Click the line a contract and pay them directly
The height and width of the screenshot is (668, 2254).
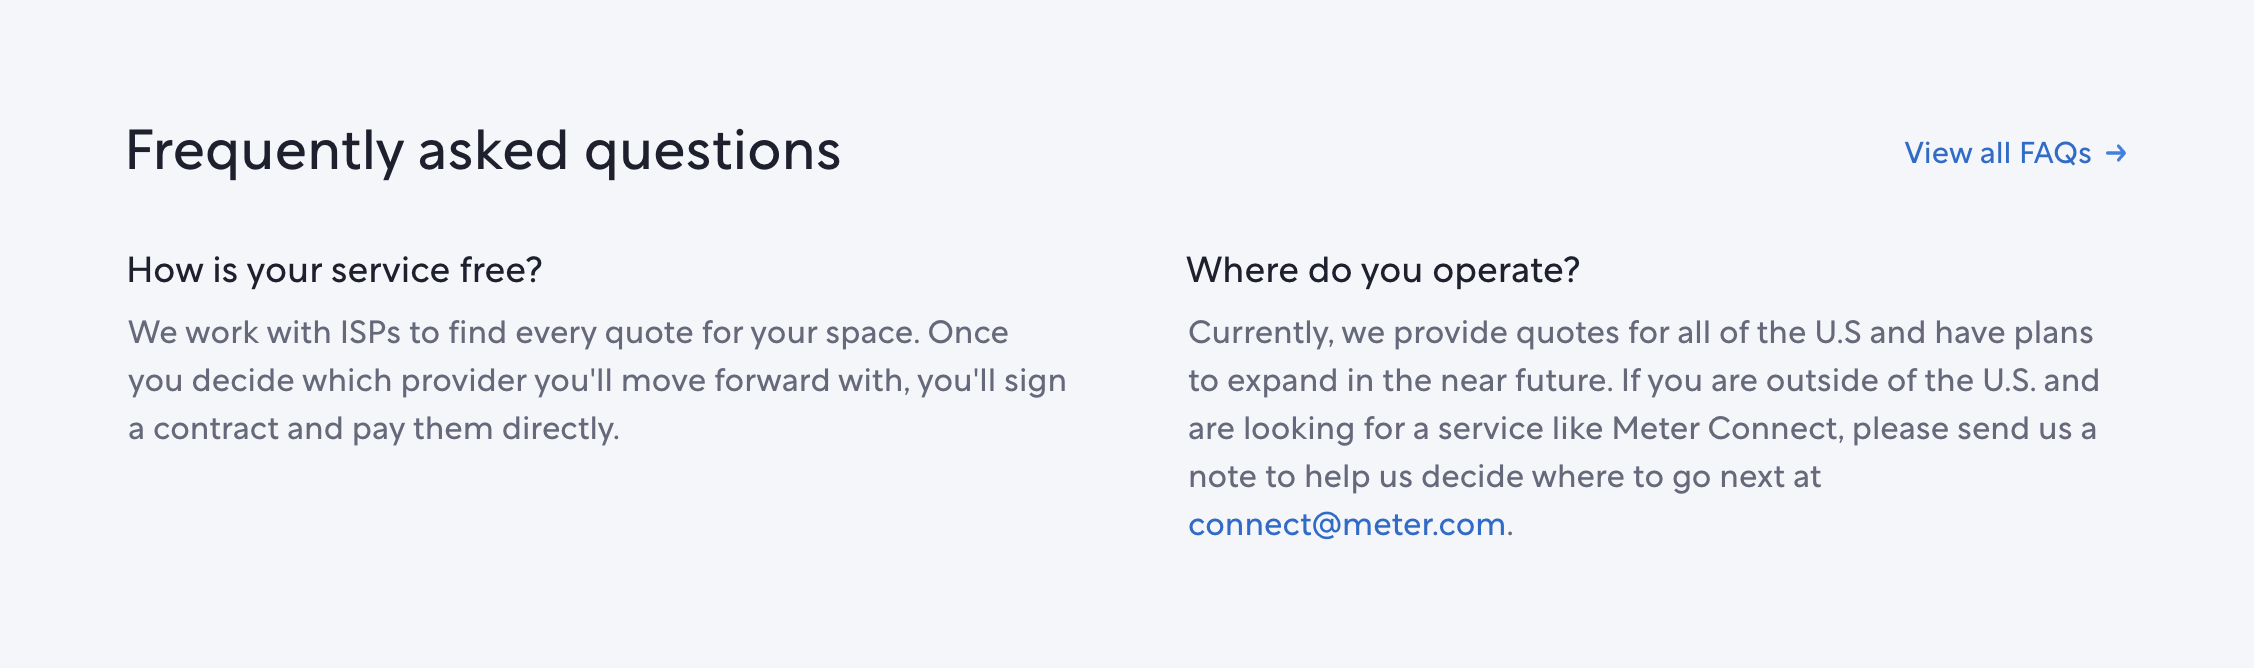[x=373, y=428]
